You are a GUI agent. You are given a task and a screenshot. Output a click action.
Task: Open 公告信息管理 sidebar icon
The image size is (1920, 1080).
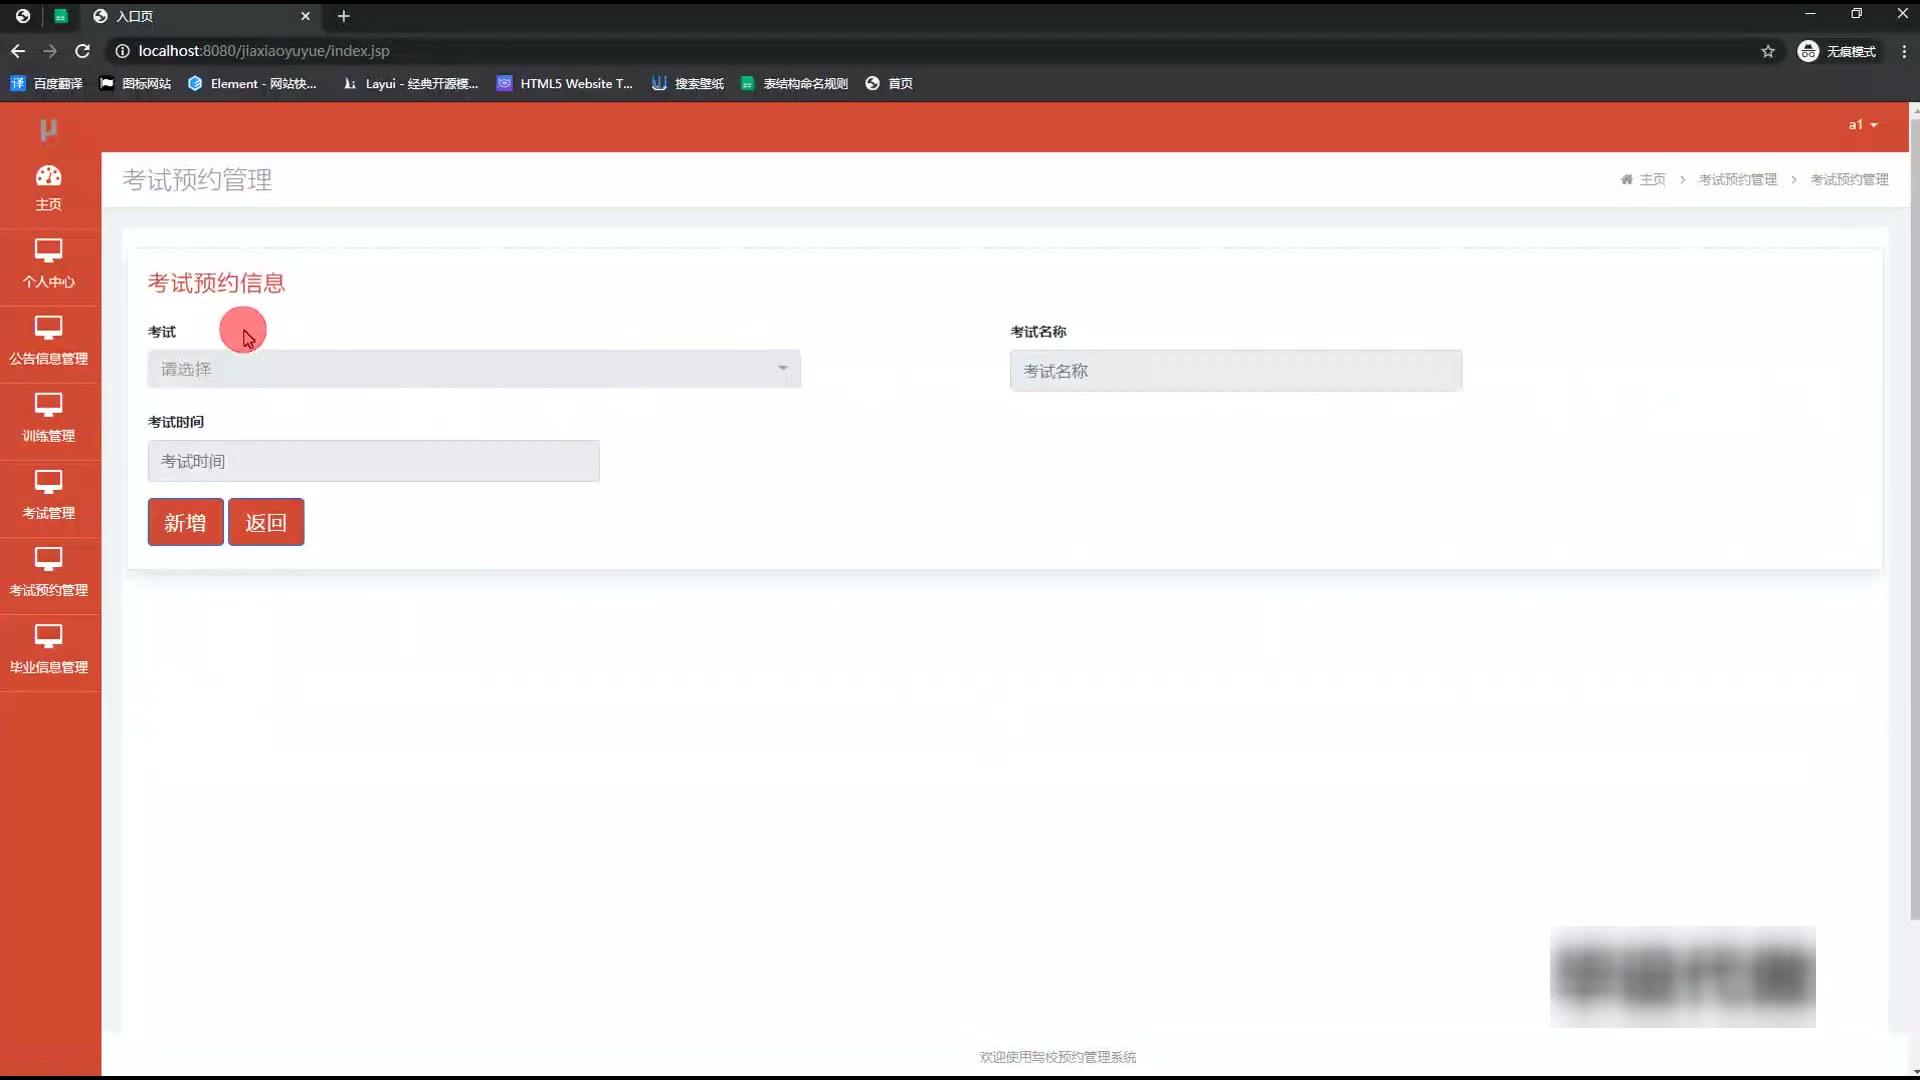pyautogui.click(x=48, y=328)
